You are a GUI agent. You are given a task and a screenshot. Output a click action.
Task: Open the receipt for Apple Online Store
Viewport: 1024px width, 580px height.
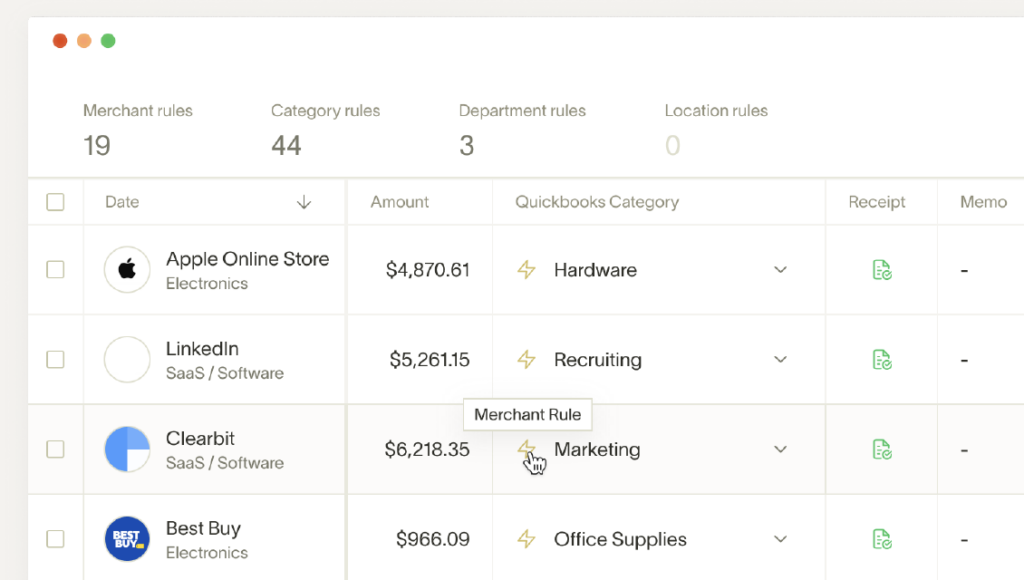(882, 270)
